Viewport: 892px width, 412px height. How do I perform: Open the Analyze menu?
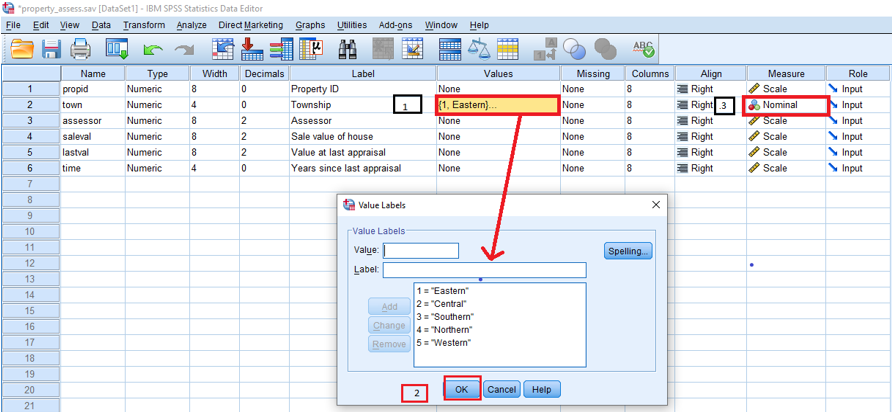191,25
